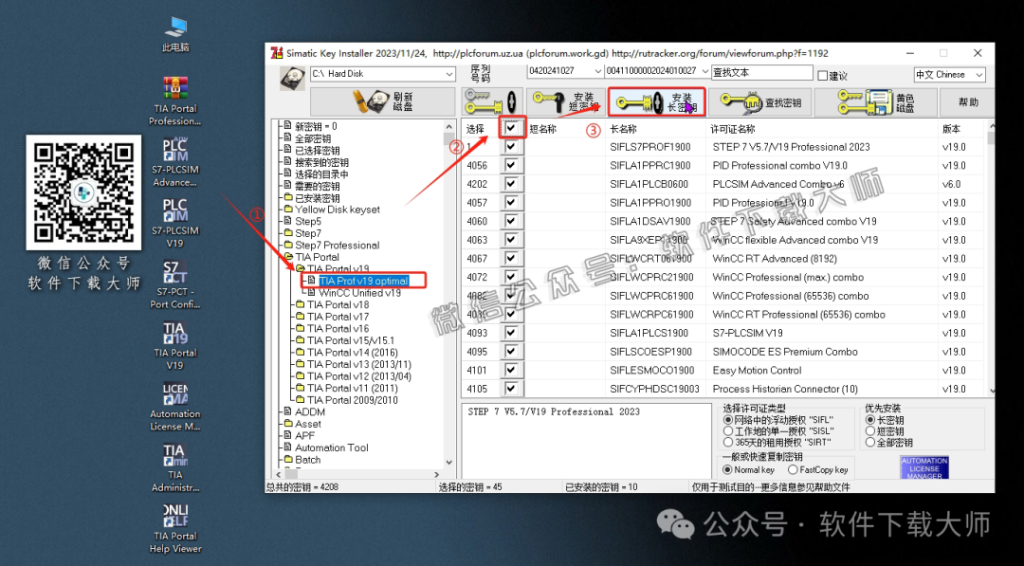Select 全部密钥 entry in the tree

click(x=313, y=138)
